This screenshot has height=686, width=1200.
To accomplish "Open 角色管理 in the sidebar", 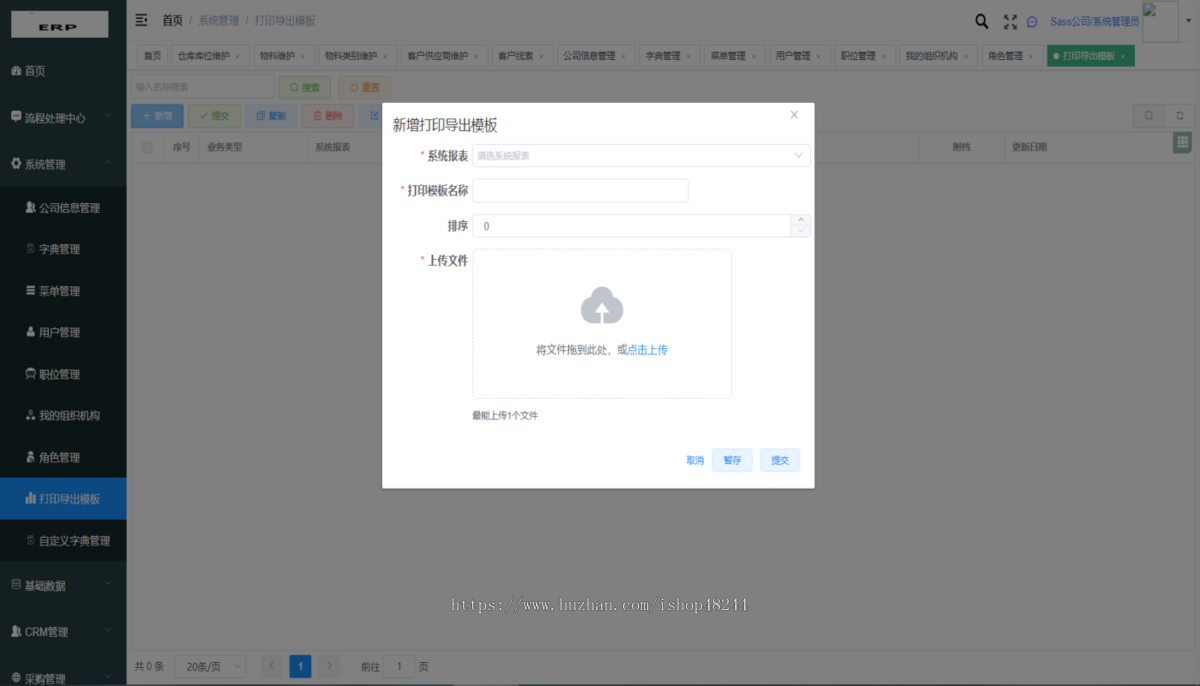I will pos(63,457).
